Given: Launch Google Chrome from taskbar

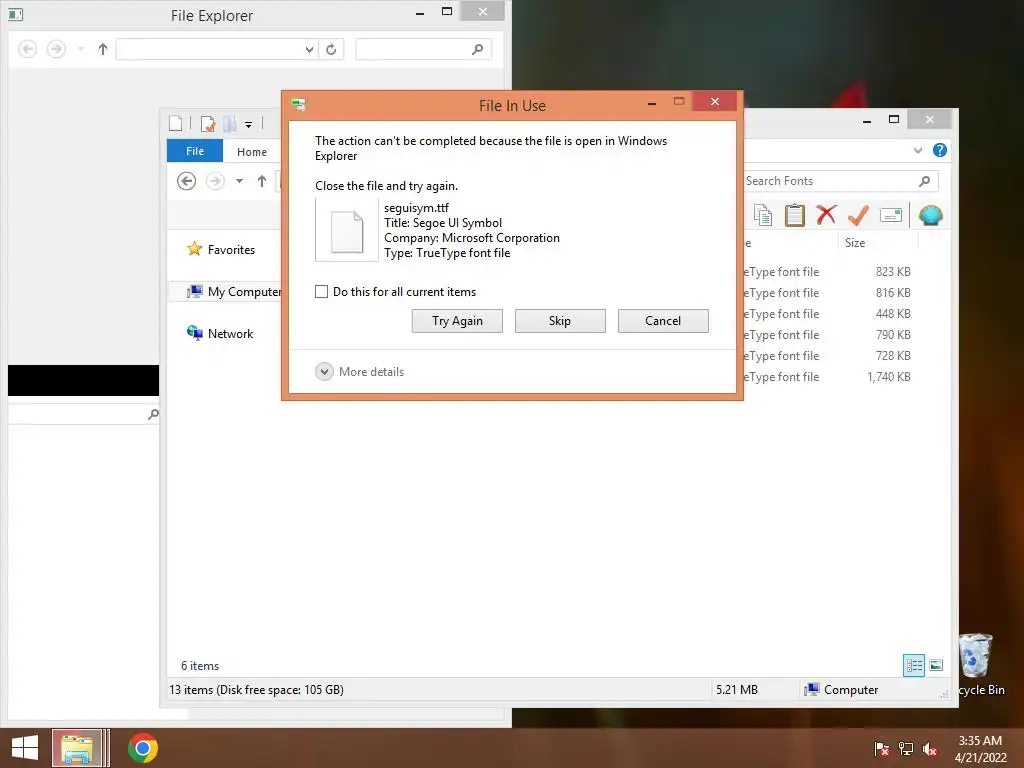Looking at the screenshot, I should 143,748.
